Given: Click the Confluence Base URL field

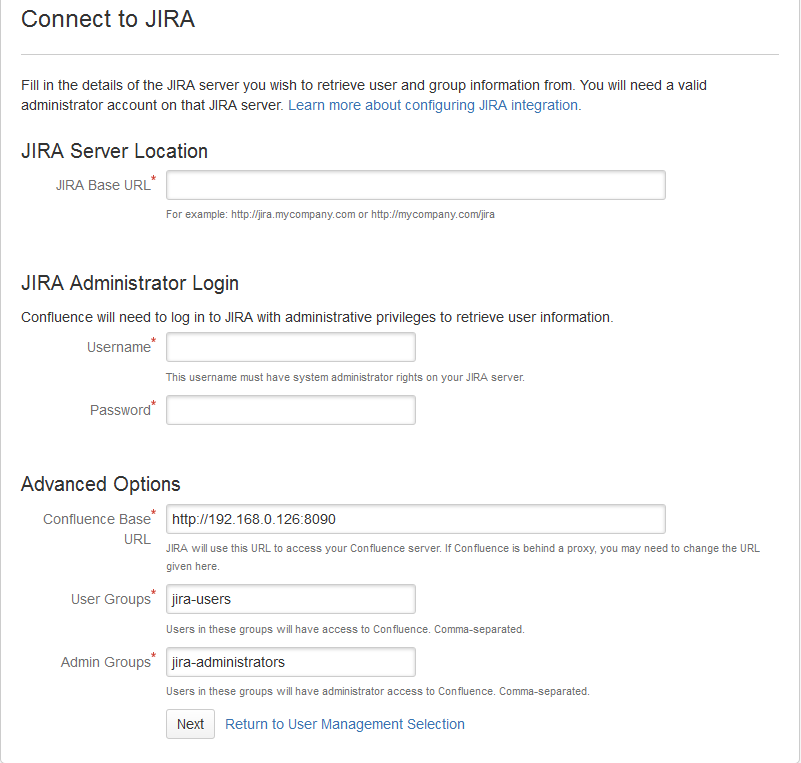Looking at the screenshot, I should (x=415, y=519).
